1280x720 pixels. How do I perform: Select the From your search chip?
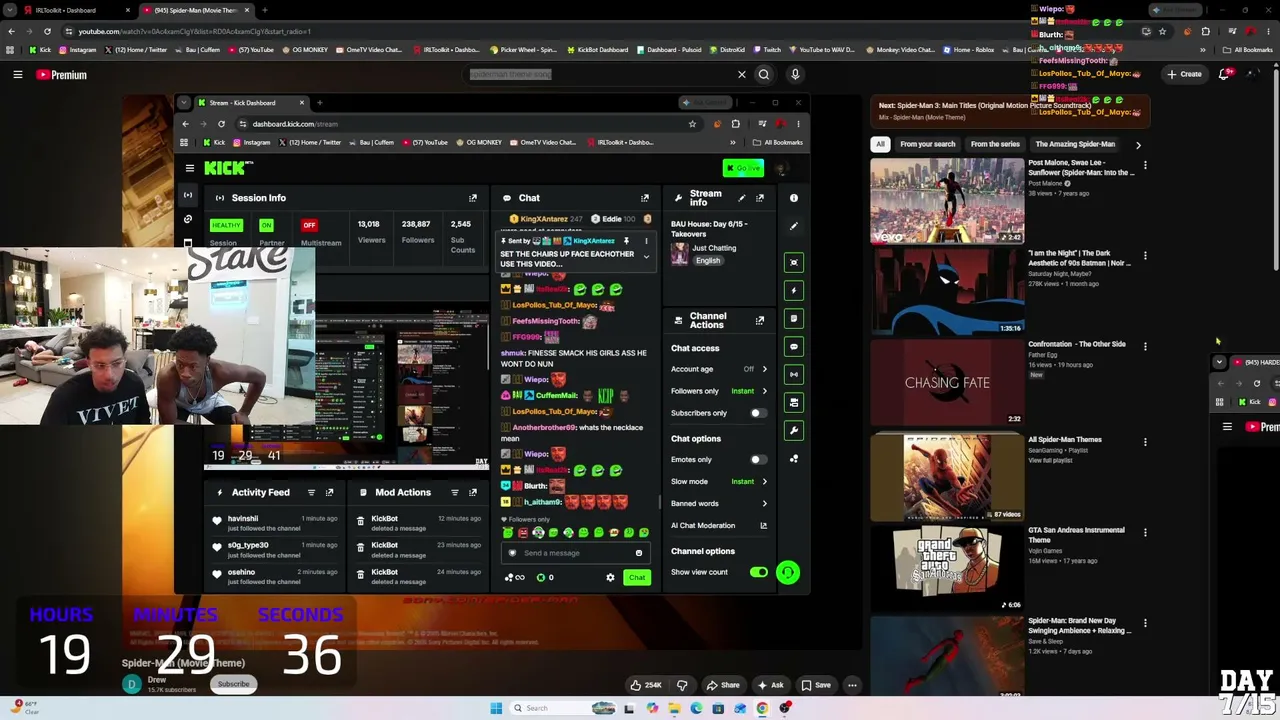(928, 144)
